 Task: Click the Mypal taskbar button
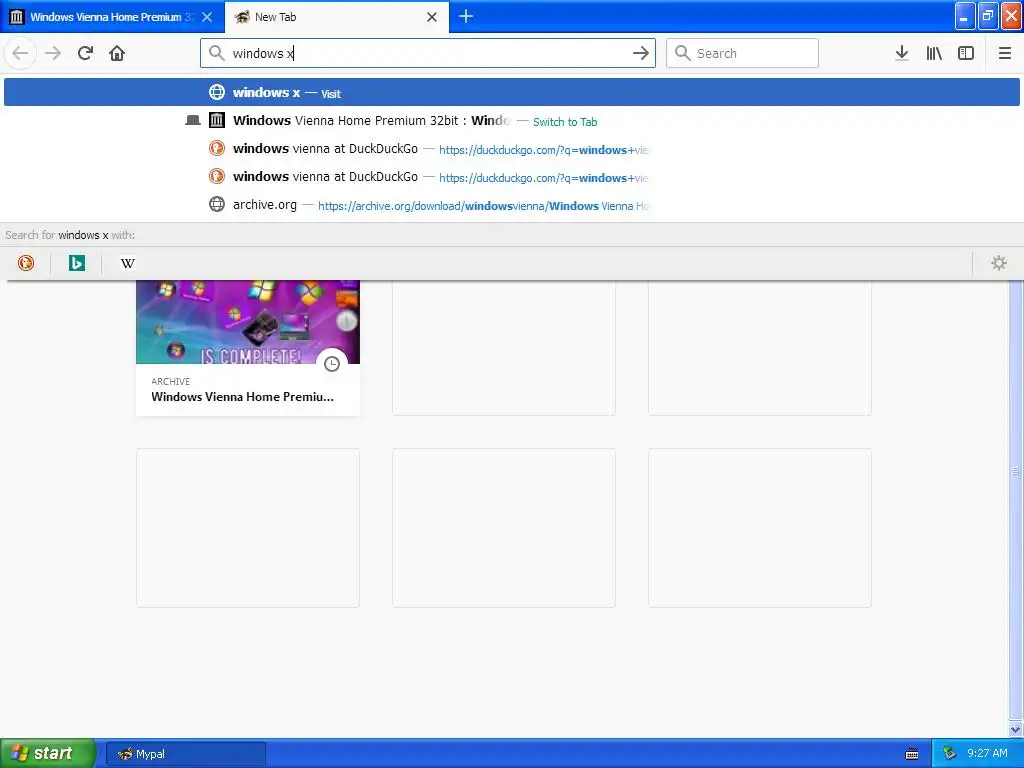(186, 754)
